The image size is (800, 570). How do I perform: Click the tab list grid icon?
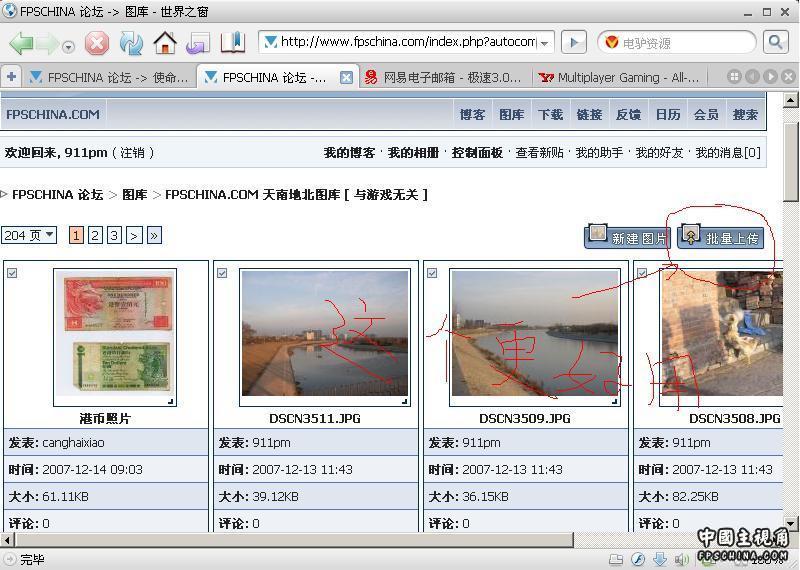[x=734, y=77]
